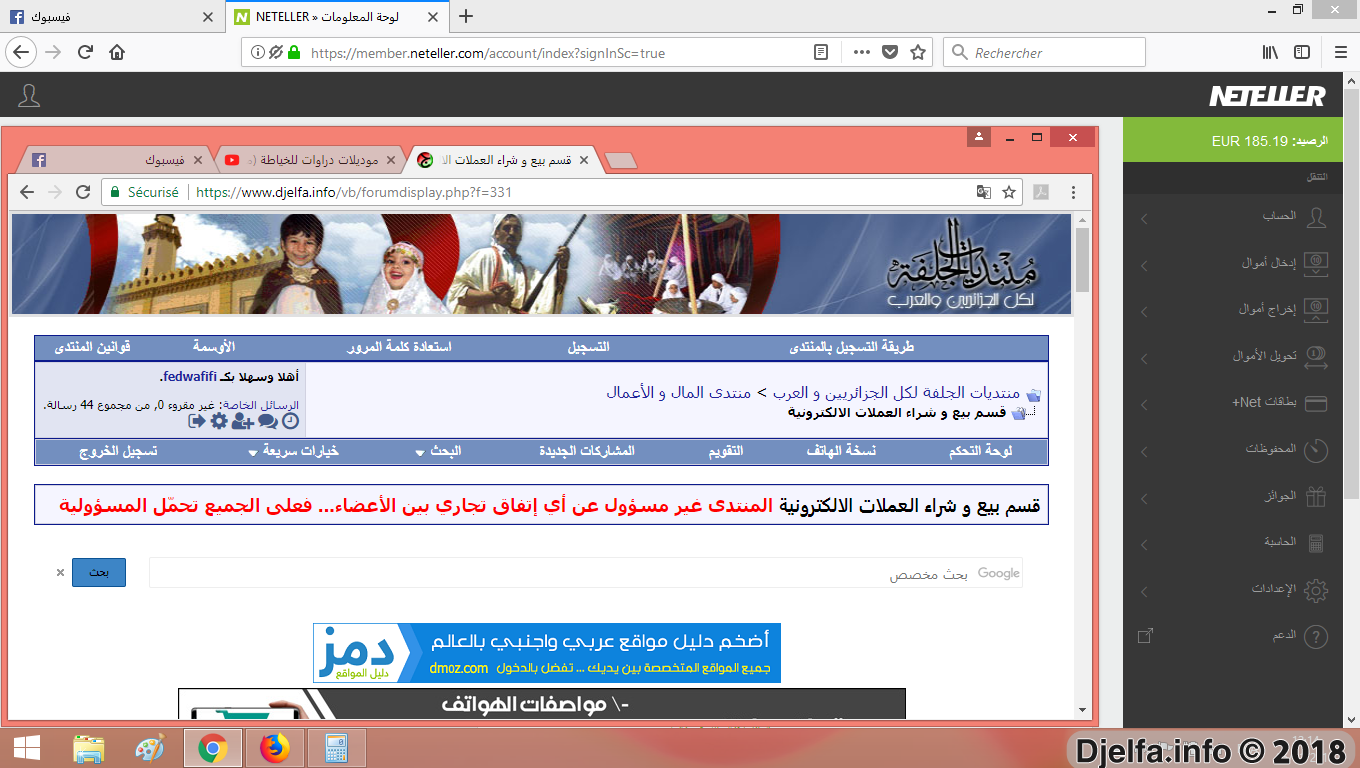This screenshot has height=768, width=1360.
Task: Click the NETELLER logo
Action: 1267,96
